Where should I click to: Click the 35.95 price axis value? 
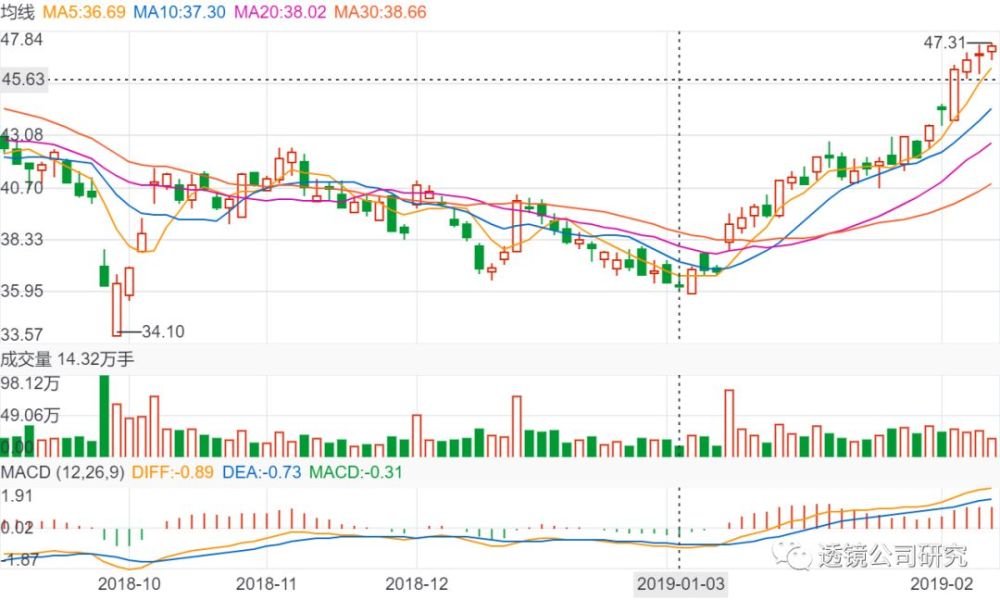coord(22,291)
